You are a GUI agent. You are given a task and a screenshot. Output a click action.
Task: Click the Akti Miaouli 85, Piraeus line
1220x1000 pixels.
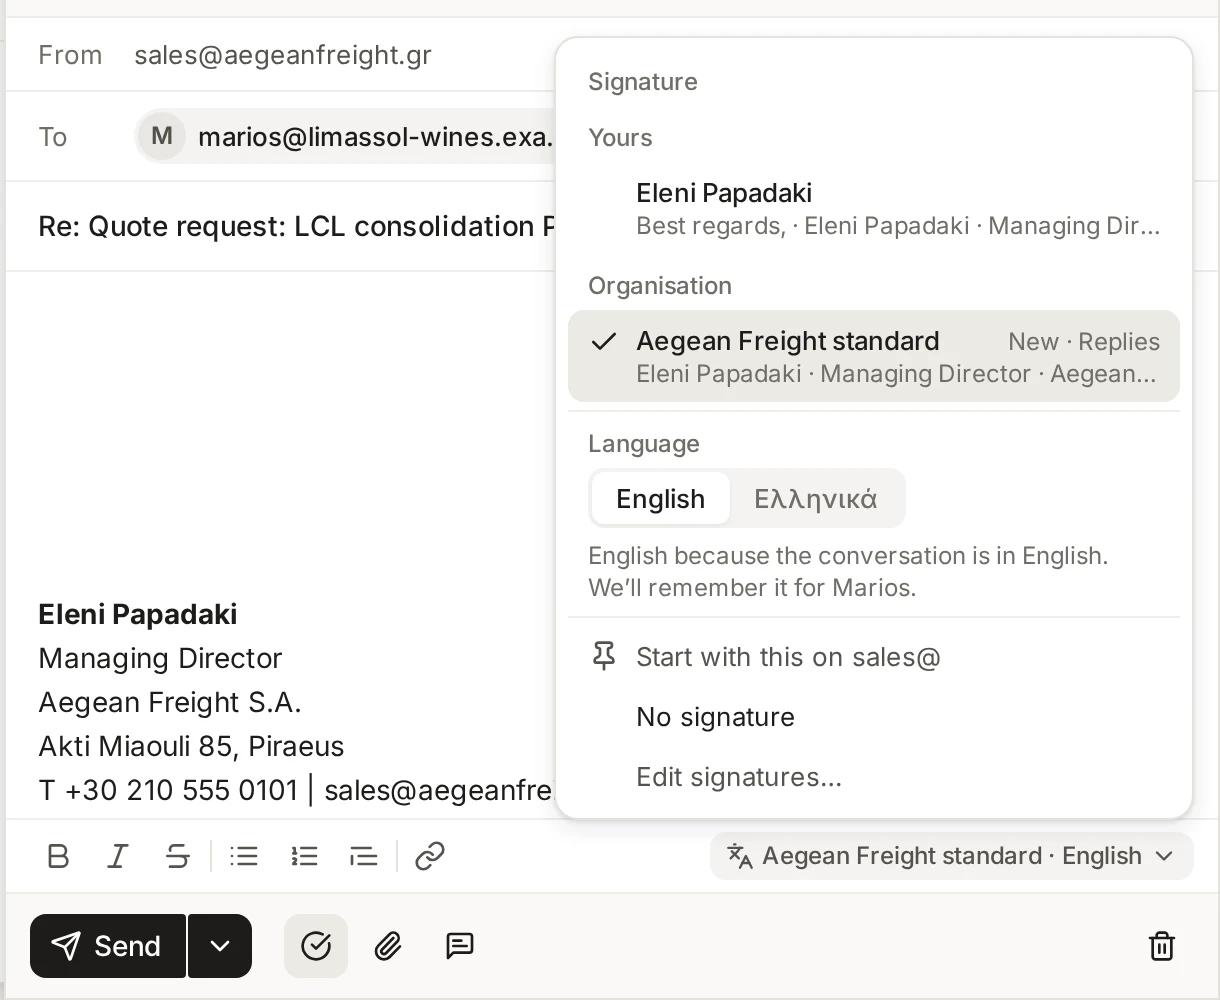(x=191, y=746)
